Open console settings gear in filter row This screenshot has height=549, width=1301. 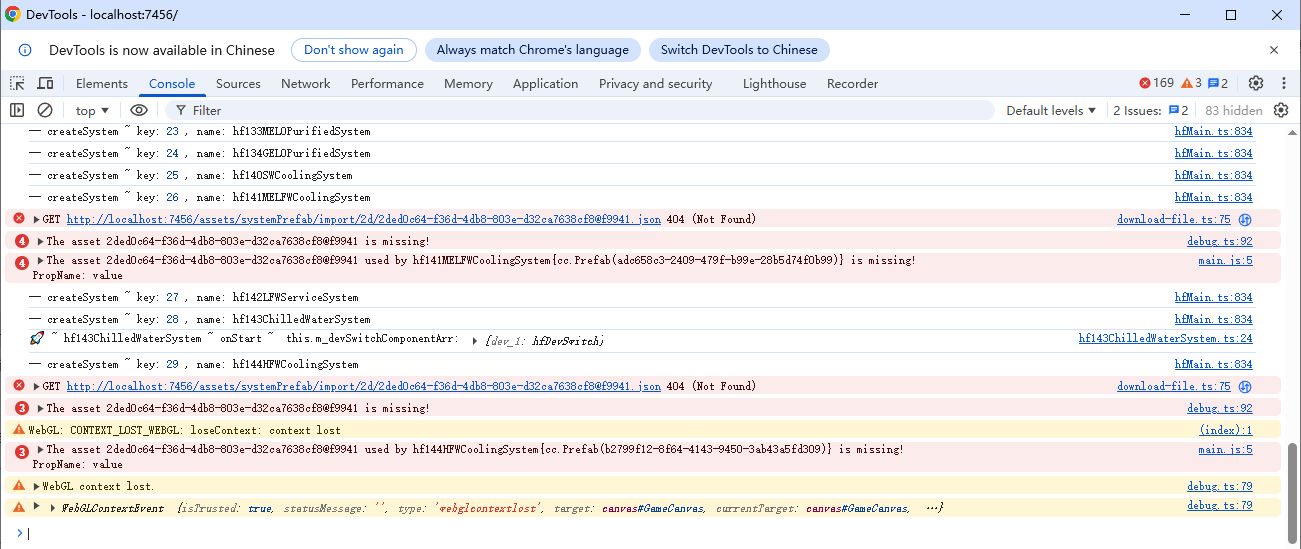point(1280,110)
